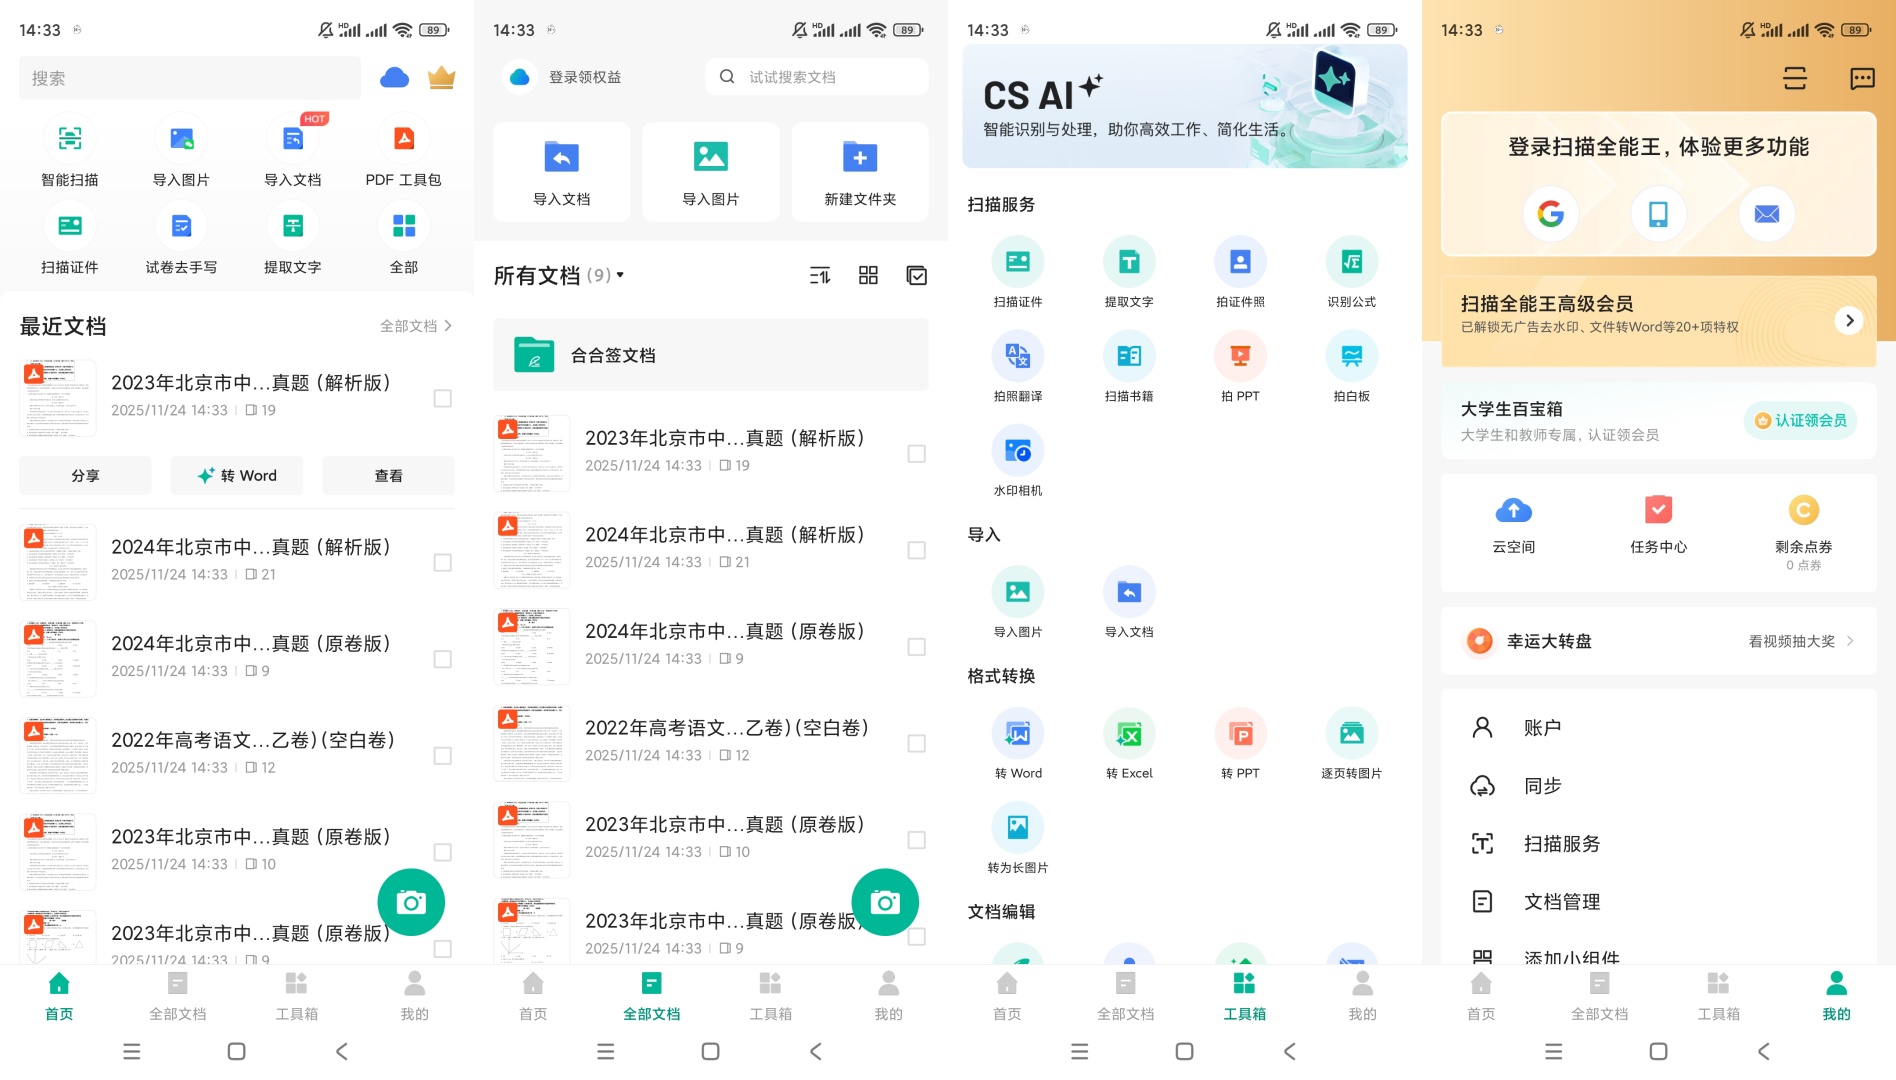Check the box for 2024年 原卷版 in recent documents

[x=442, y=659]
